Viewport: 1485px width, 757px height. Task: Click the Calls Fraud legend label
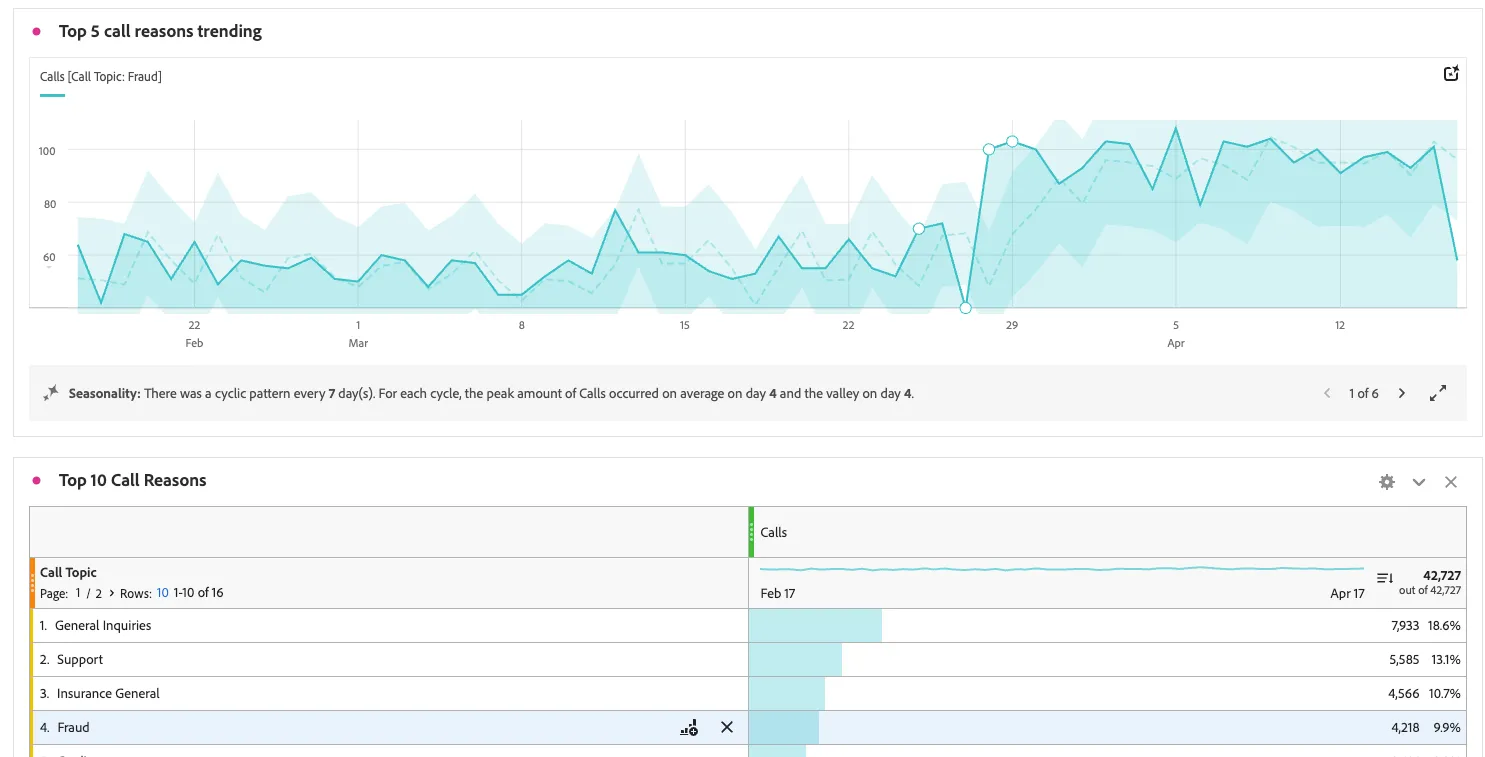[x=101, y=77]
